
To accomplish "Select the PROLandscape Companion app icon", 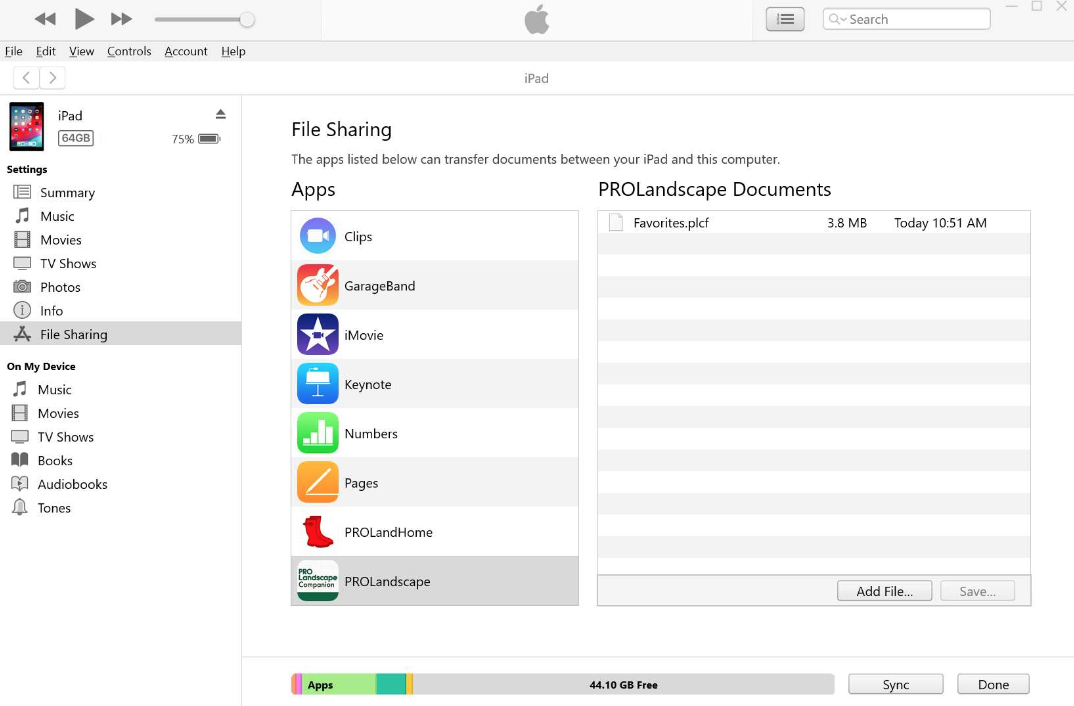I will (x=318, y=581).
